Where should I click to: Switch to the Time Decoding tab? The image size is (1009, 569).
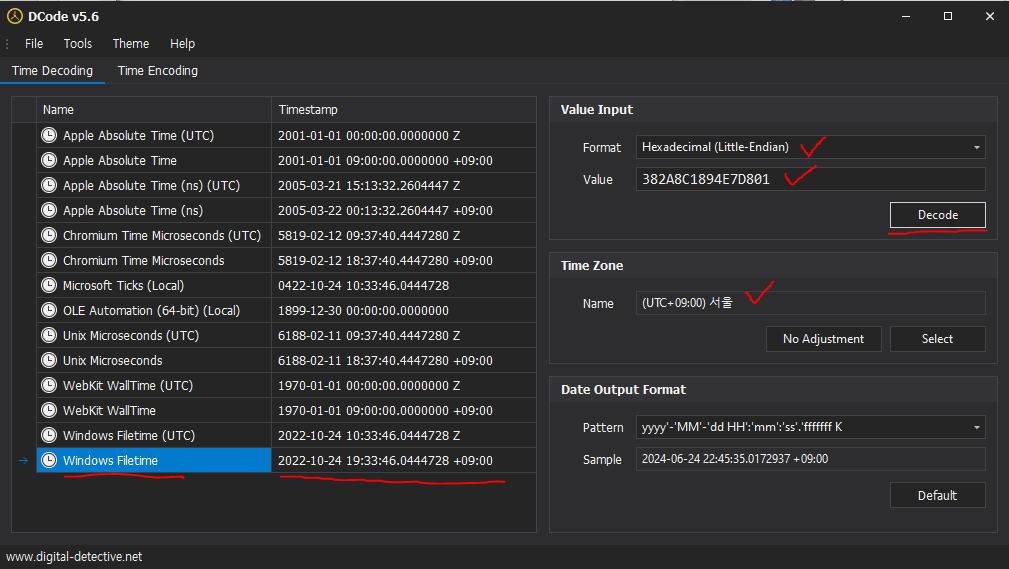[52, 71]
